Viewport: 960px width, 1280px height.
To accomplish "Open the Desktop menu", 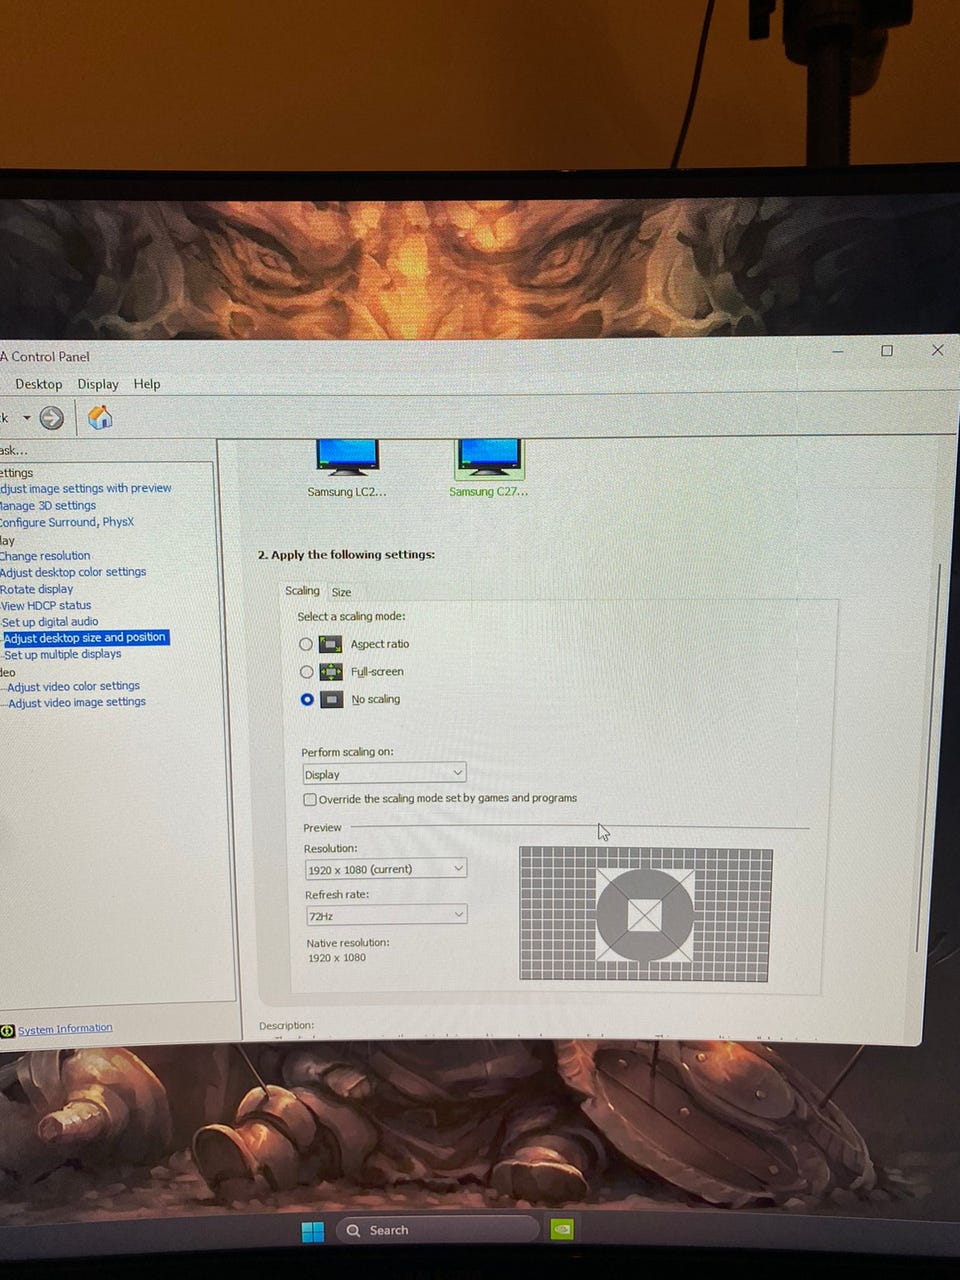I will 39,384.
